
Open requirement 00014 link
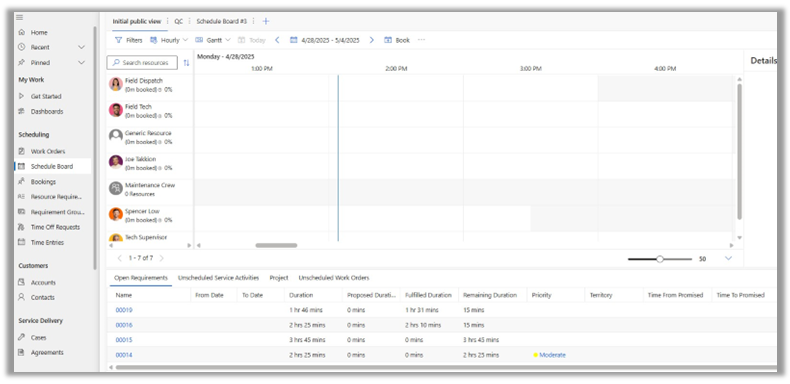click(124, 355)
